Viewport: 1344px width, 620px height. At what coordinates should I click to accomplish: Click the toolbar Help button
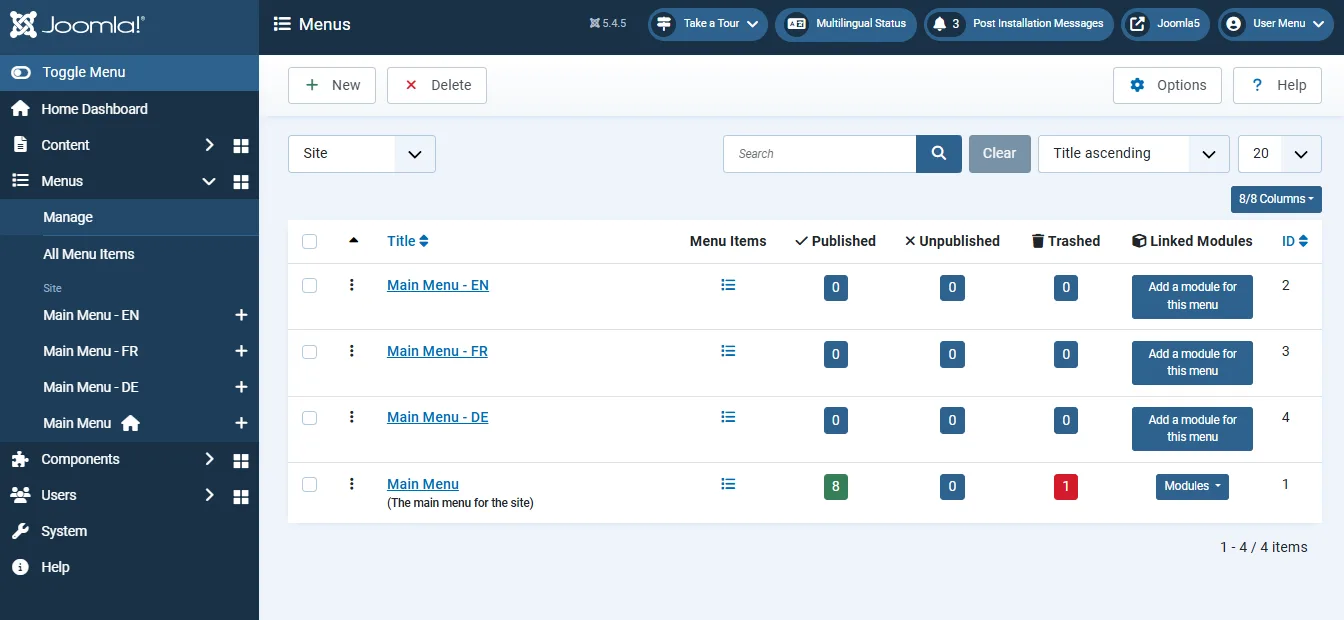coord(1278,86)
